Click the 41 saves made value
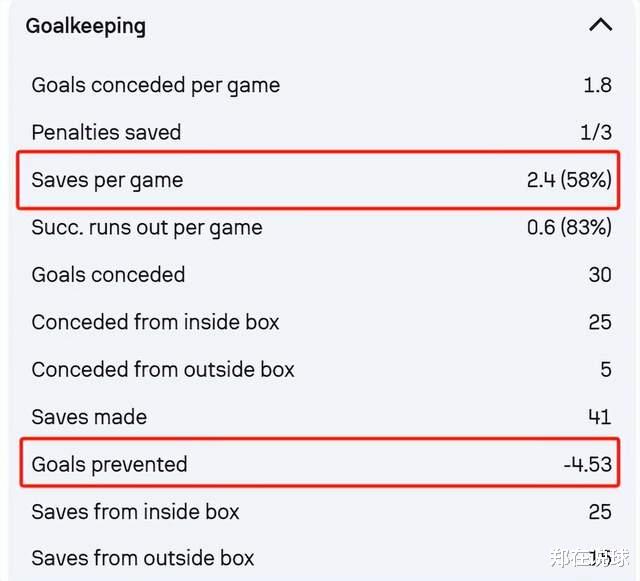Screen dimensions: 640x581 tap(600, 417)
